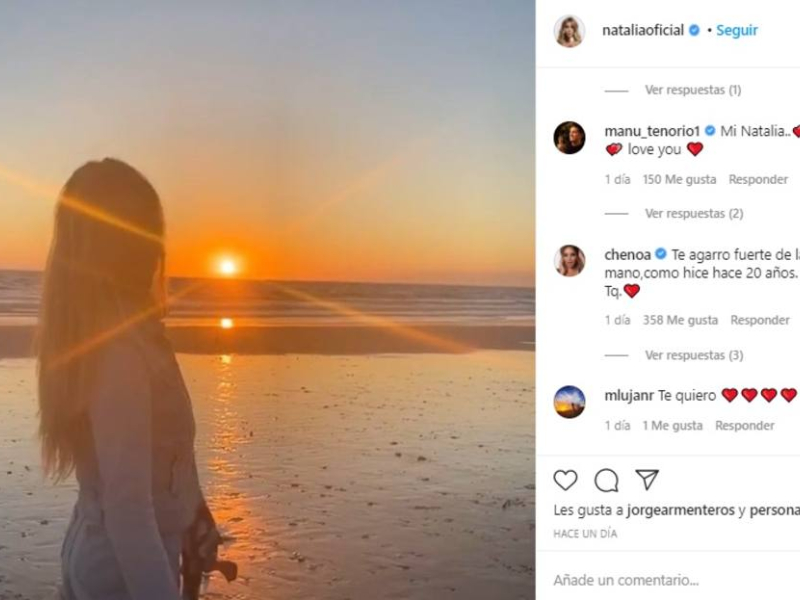Follow nataliaoficial with the Seguir button
The width and height of the screenshot is (800, 600).
[x=737, y=31]
